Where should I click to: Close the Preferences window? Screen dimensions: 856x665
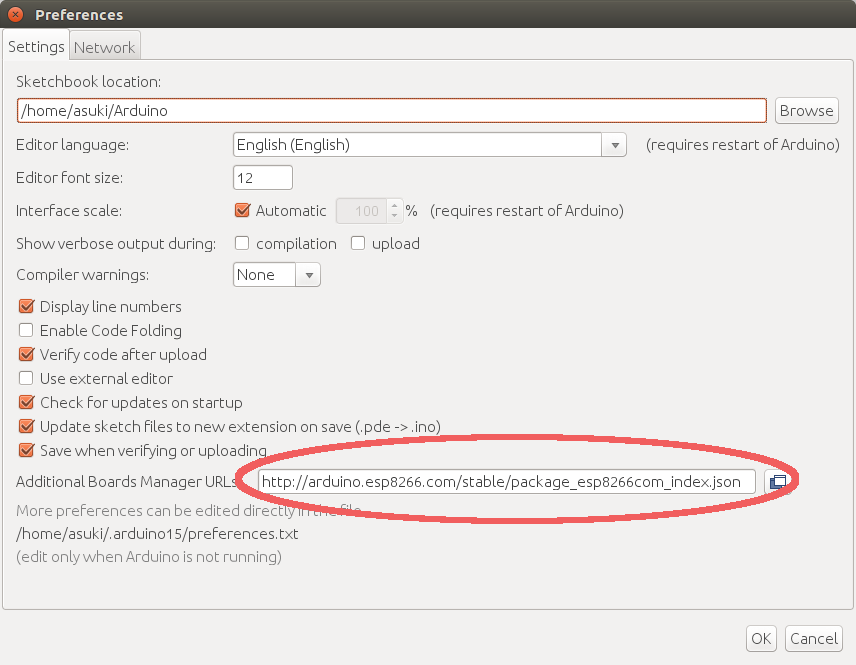click(x=15, y=15)
